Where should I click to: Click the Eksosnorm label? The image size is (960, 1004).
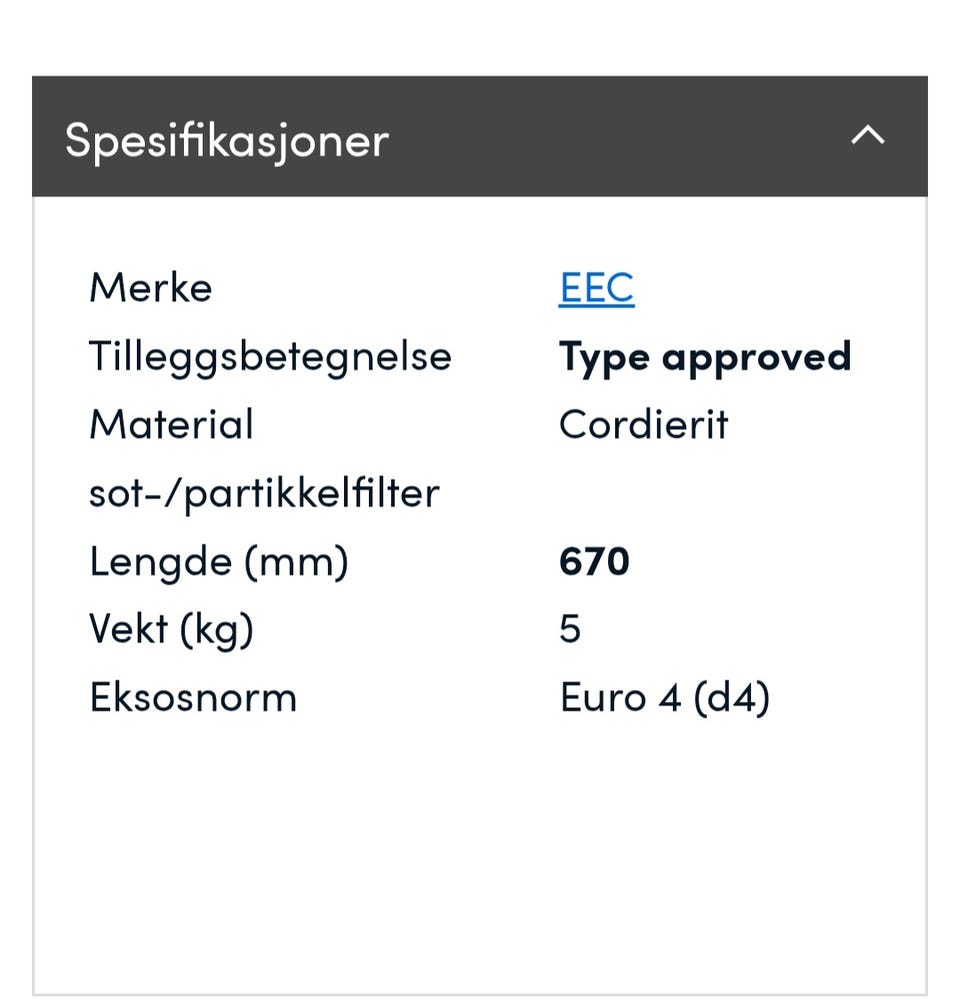click(x=193, y=697)
